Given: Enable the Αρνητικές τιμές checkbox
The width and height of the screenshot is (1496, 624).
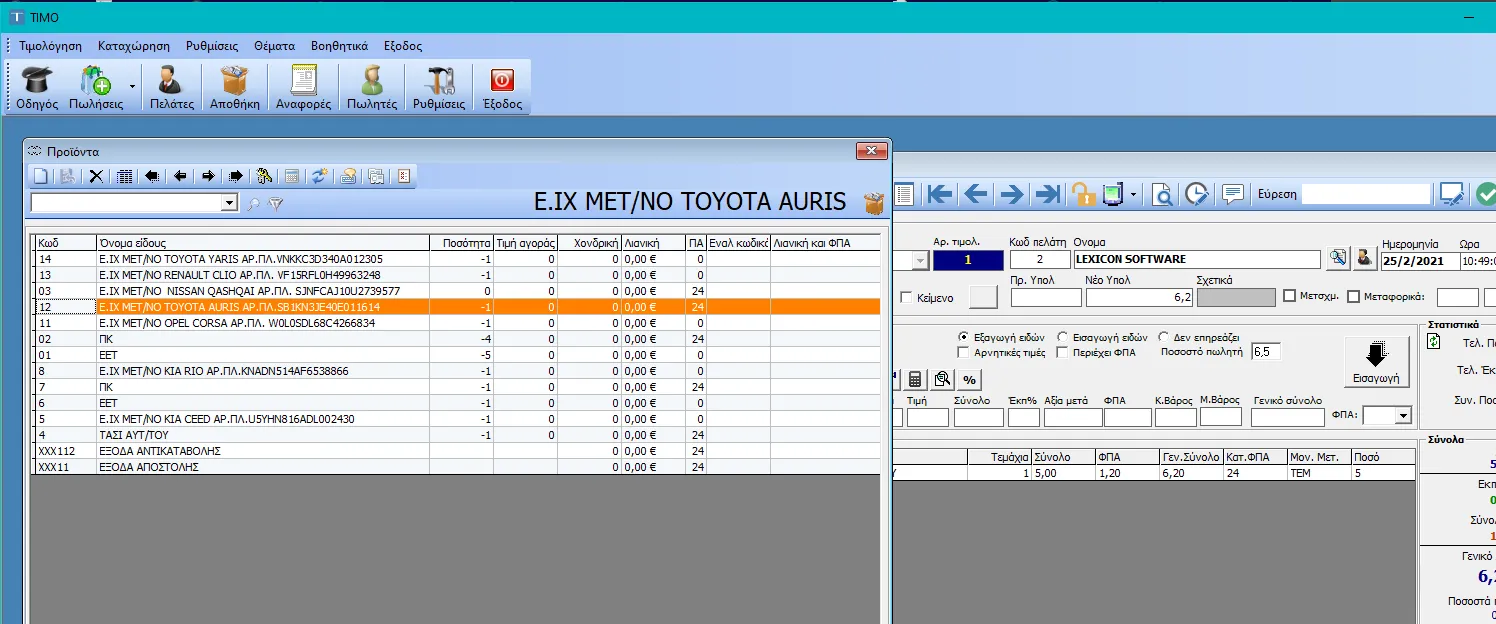Looking at the screenshot, I should [x=964, y=352].
